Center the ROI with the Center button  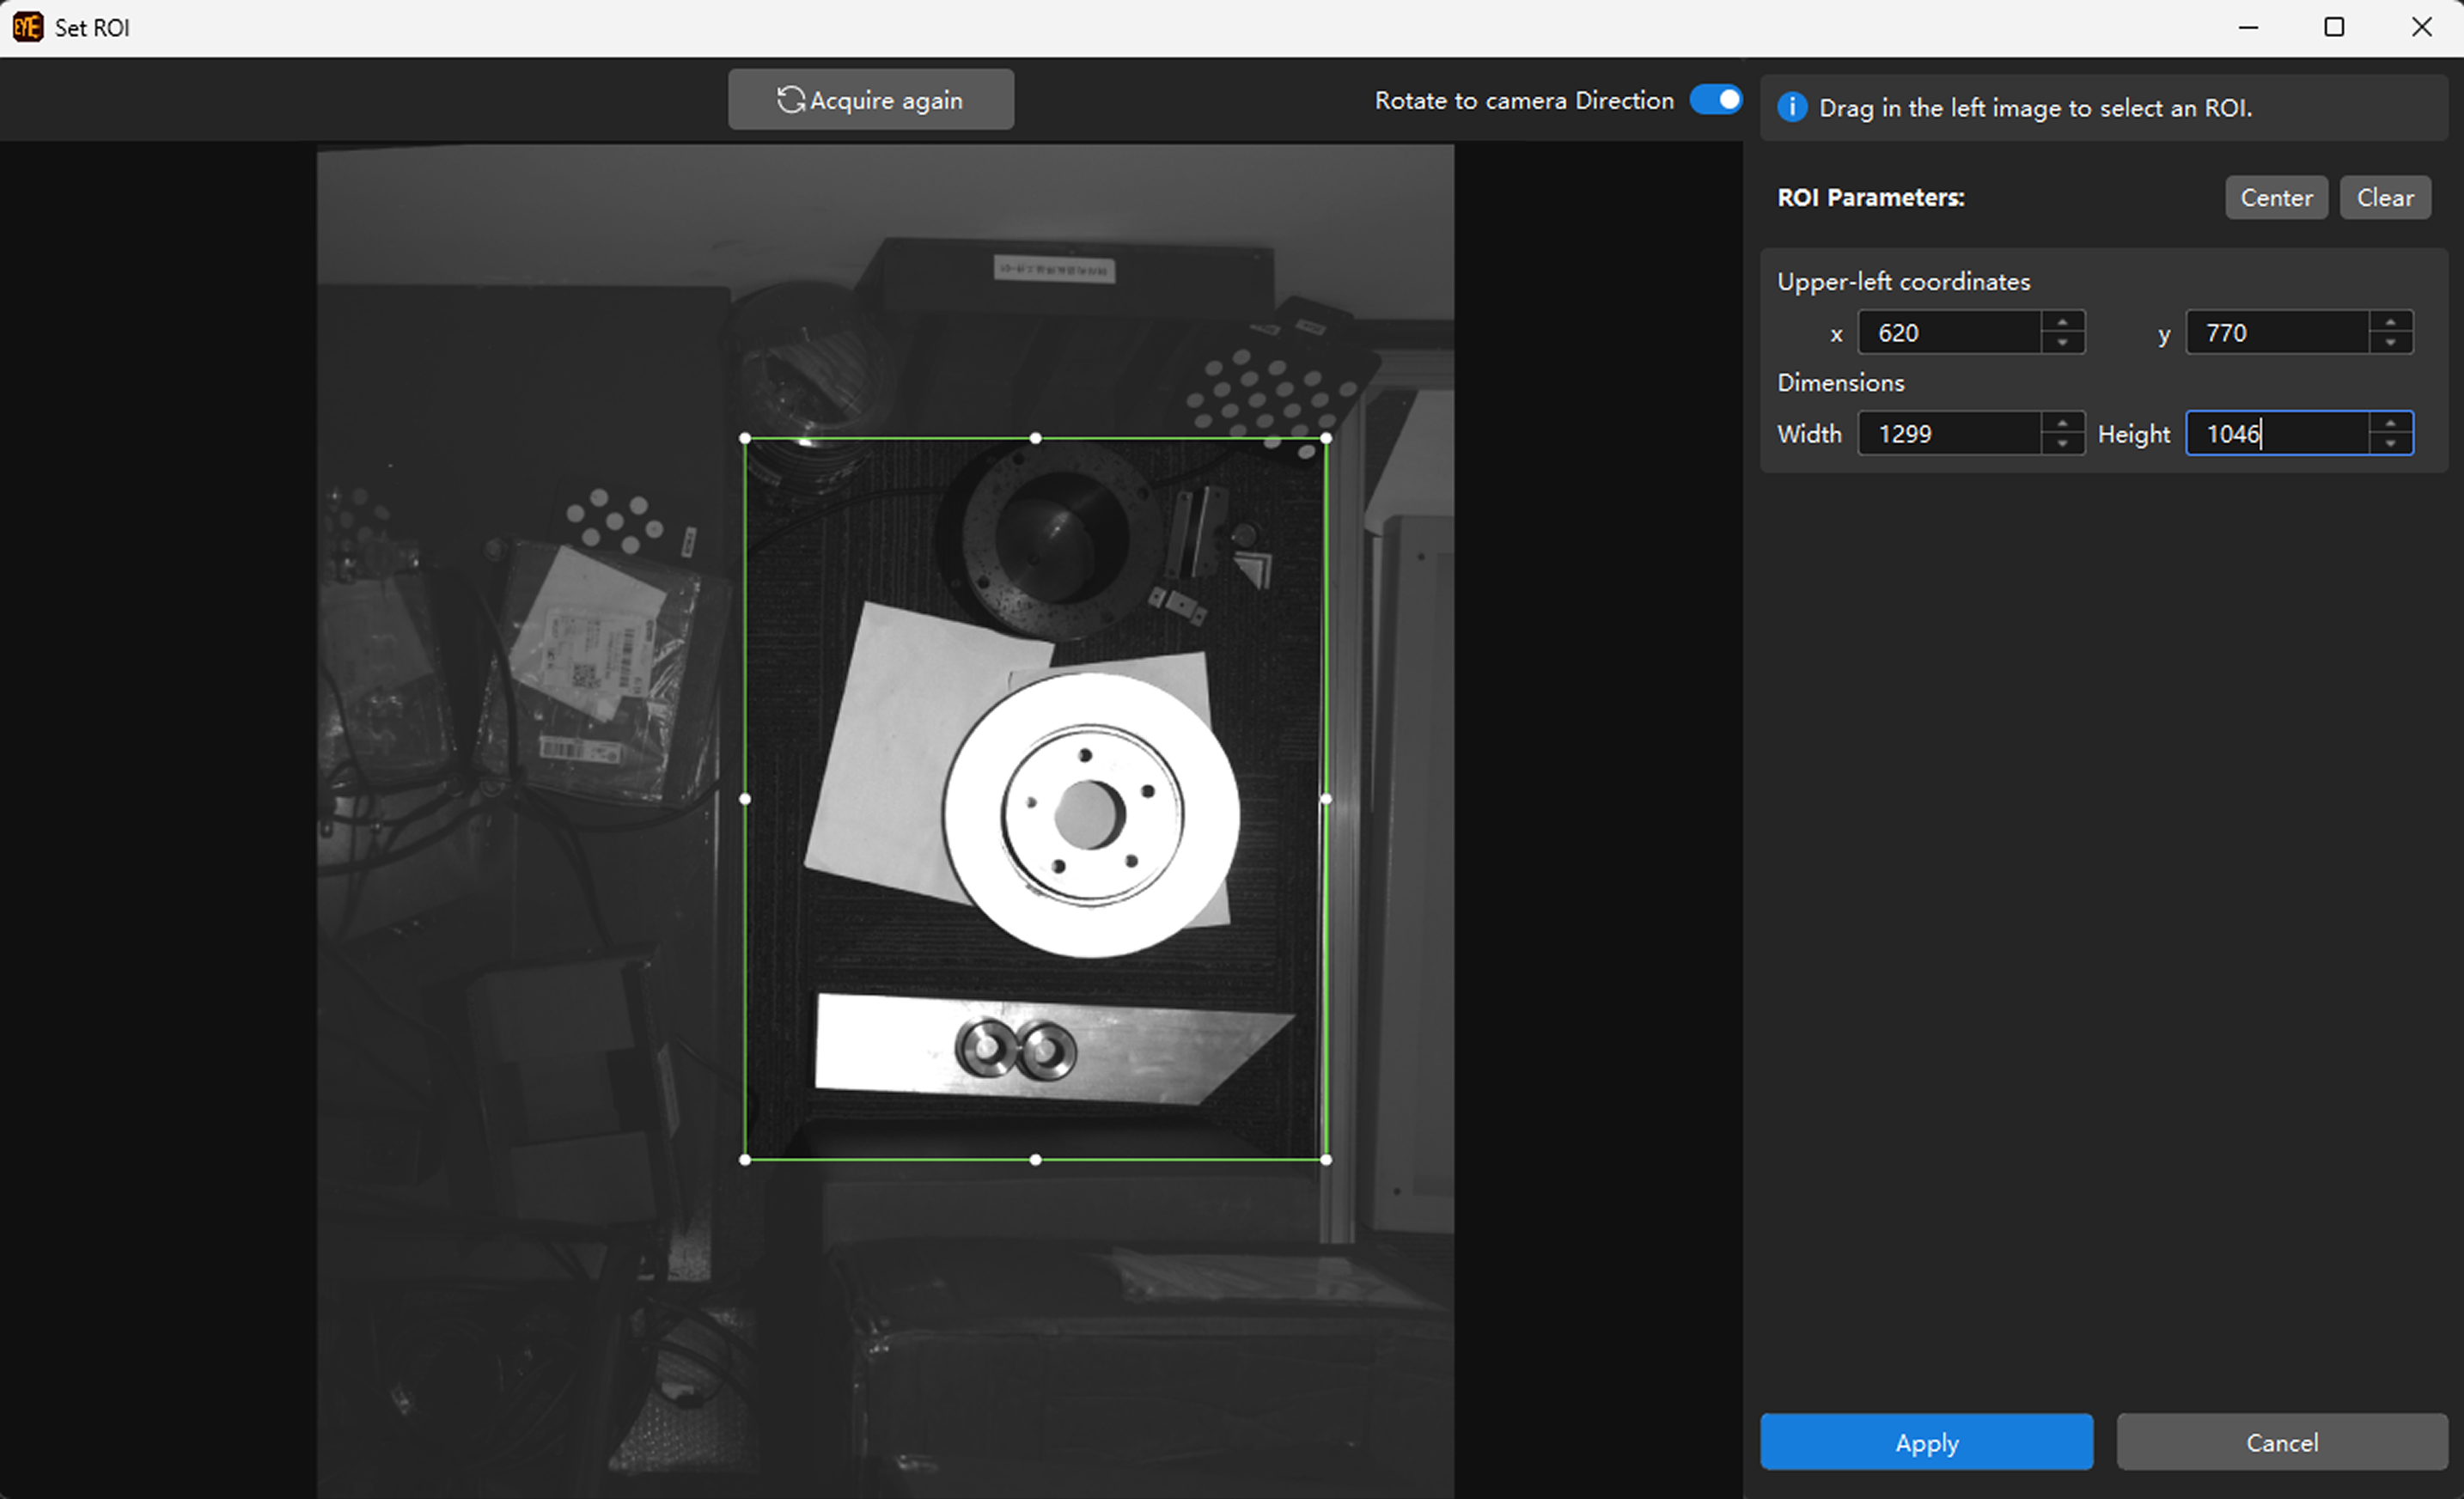click(2276, 197)
